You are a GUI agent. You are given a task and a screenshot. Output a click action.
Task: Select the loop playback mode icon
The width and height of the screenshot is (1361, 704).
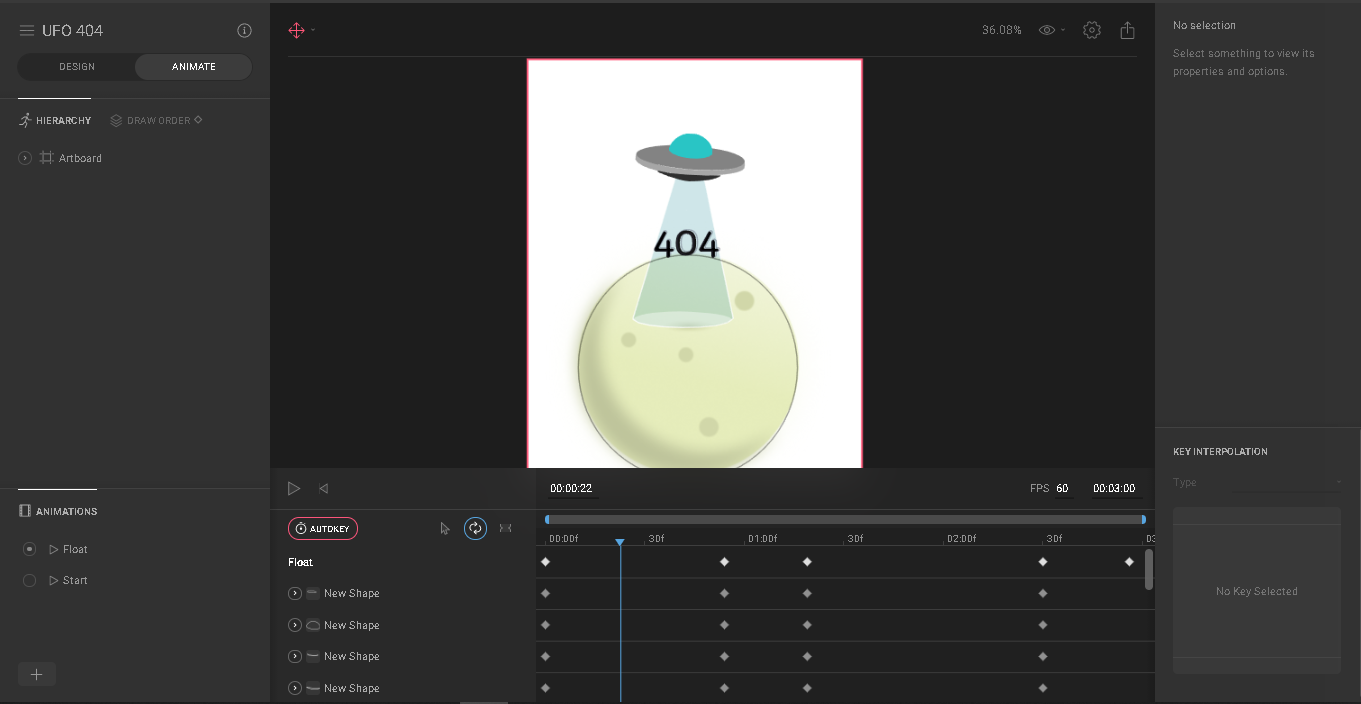click(474, 528)
